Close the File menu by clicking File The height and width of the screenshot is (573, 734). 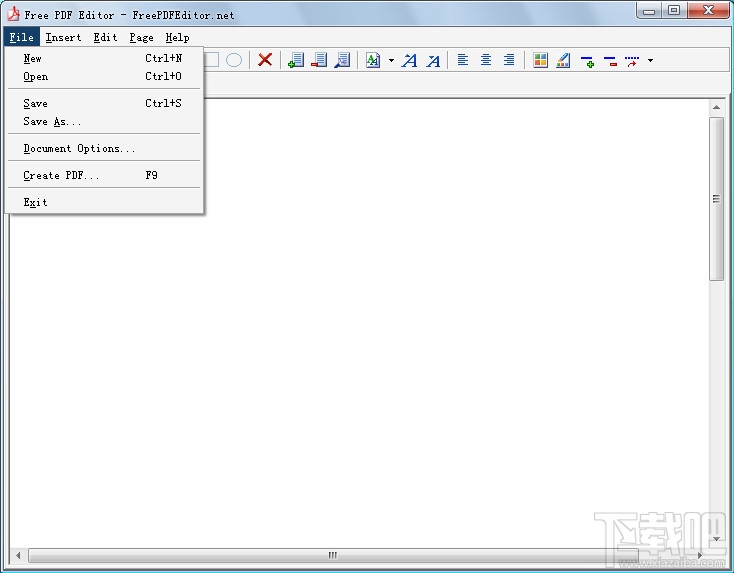tap(22, 37)
